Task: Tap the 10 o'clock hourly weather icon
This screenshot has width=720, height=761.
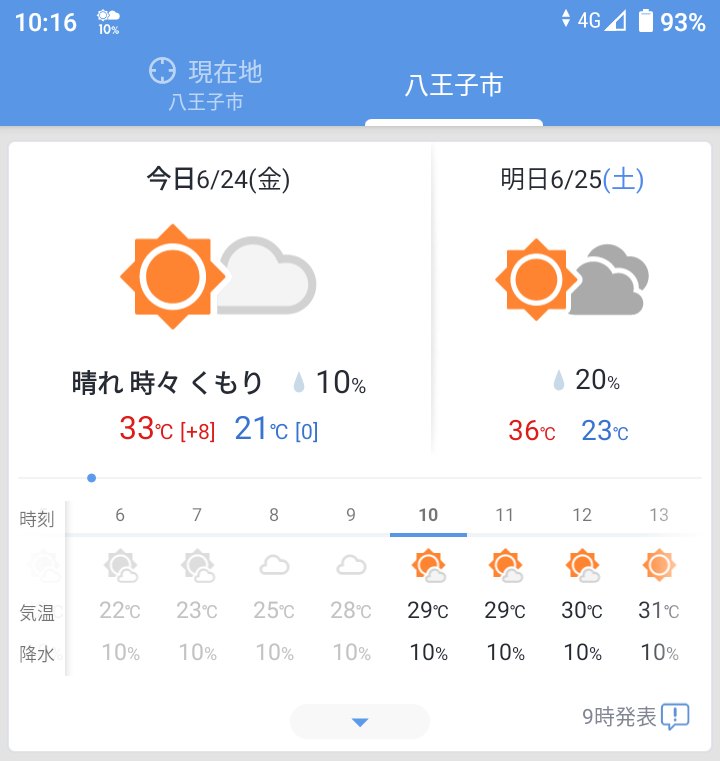Action: pos(428,567)
